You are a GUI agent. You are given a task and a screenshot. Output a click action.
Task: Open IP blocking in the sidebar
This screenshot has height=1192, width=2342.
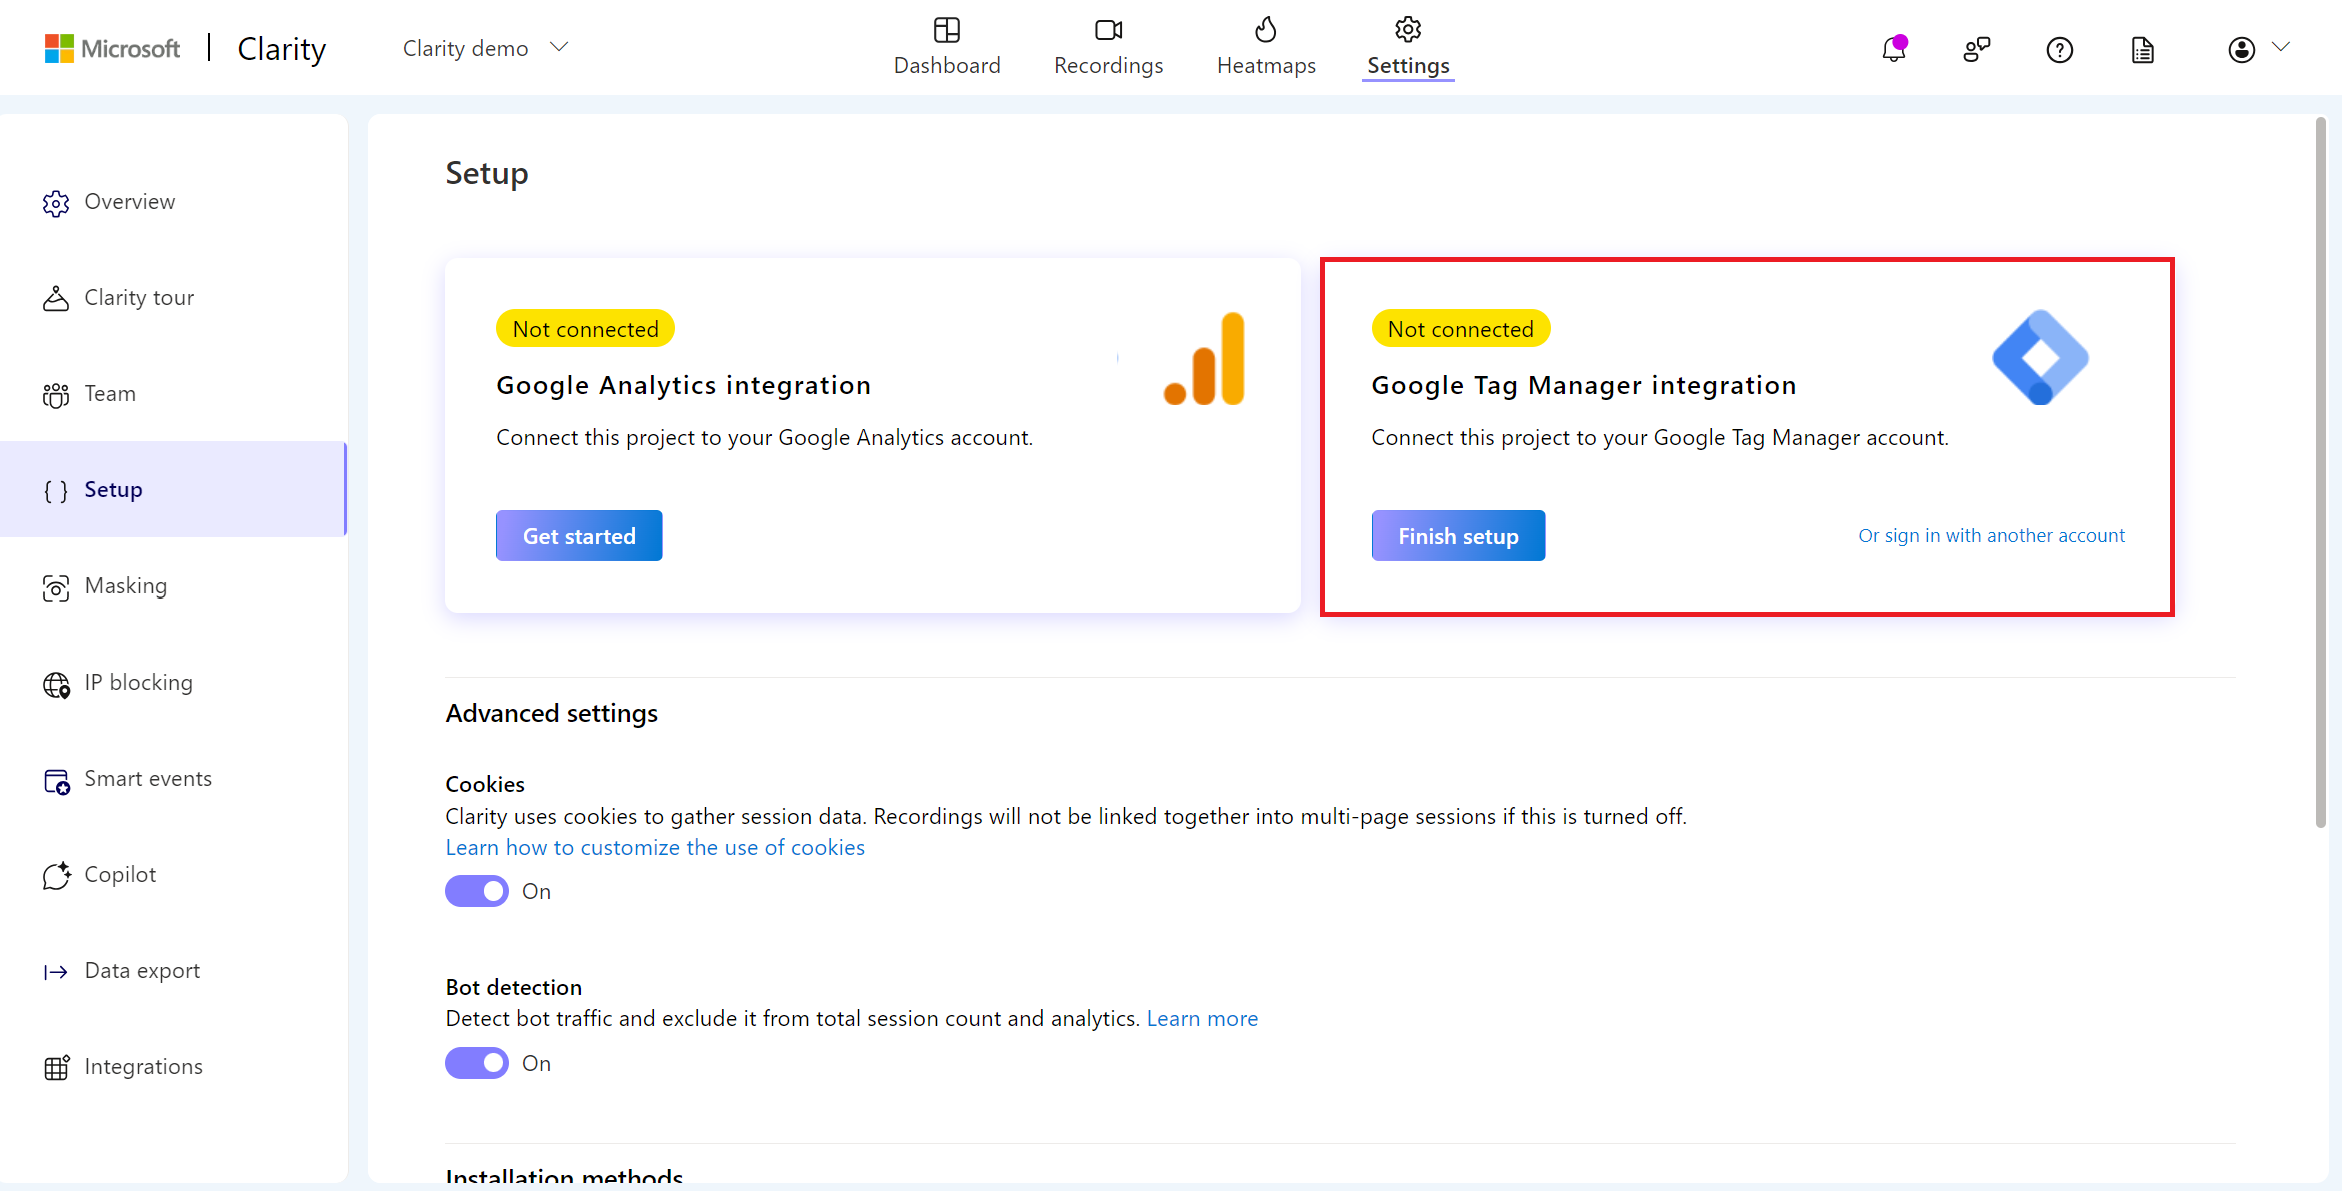[174, 683]
